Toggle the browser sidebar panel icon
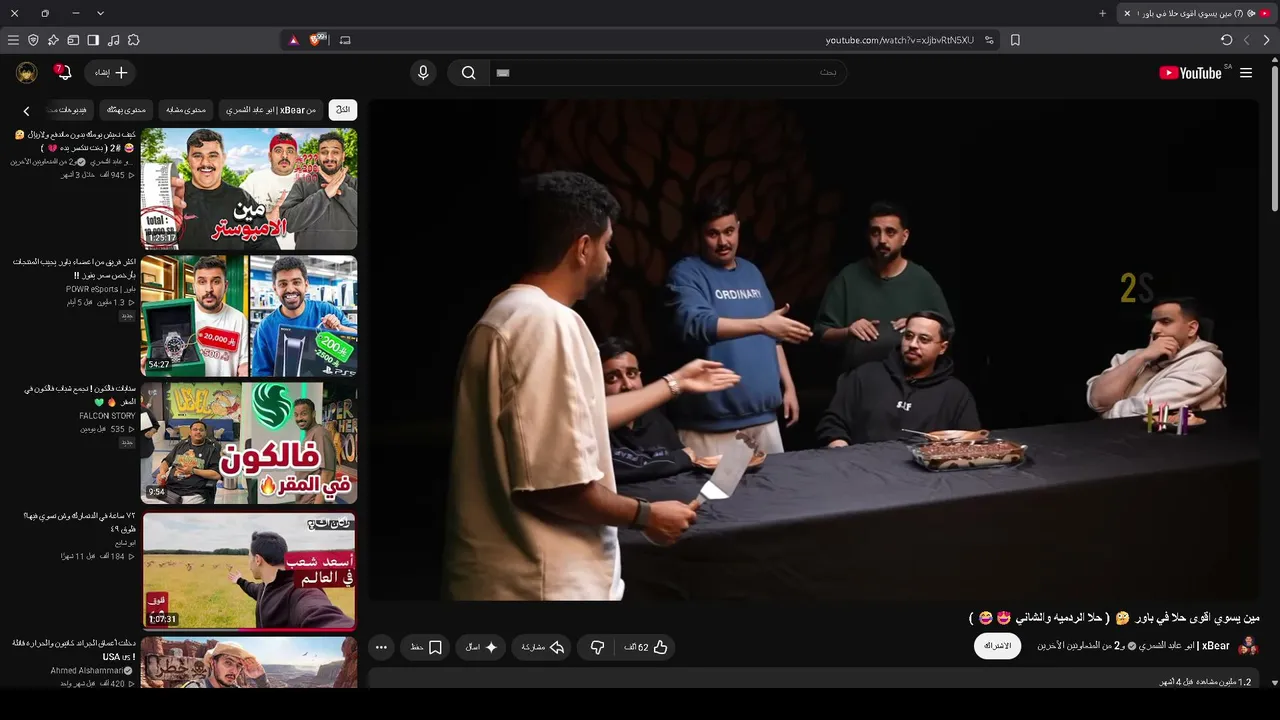Image resolution: width=1280 pixels, height=720 pixels. point(93,40)
